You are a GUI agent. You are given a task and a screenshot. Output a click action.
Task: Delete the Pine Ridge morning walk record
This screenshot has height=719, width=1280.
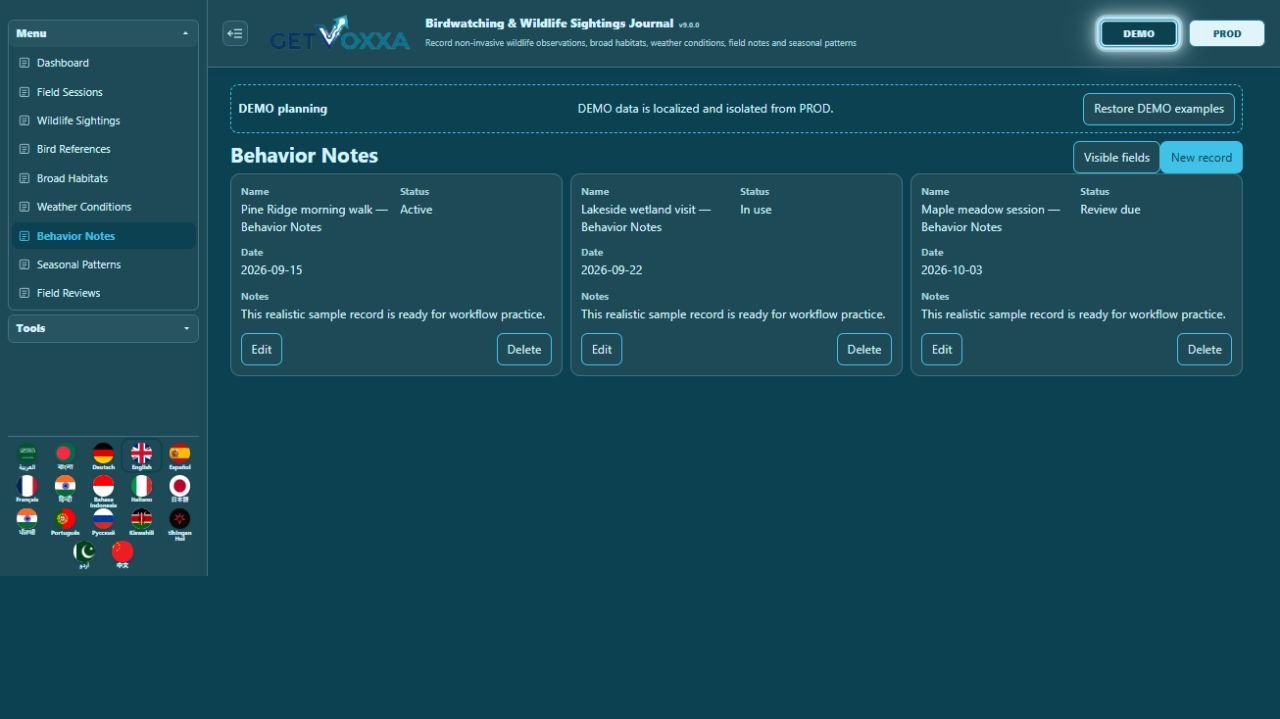524,349
